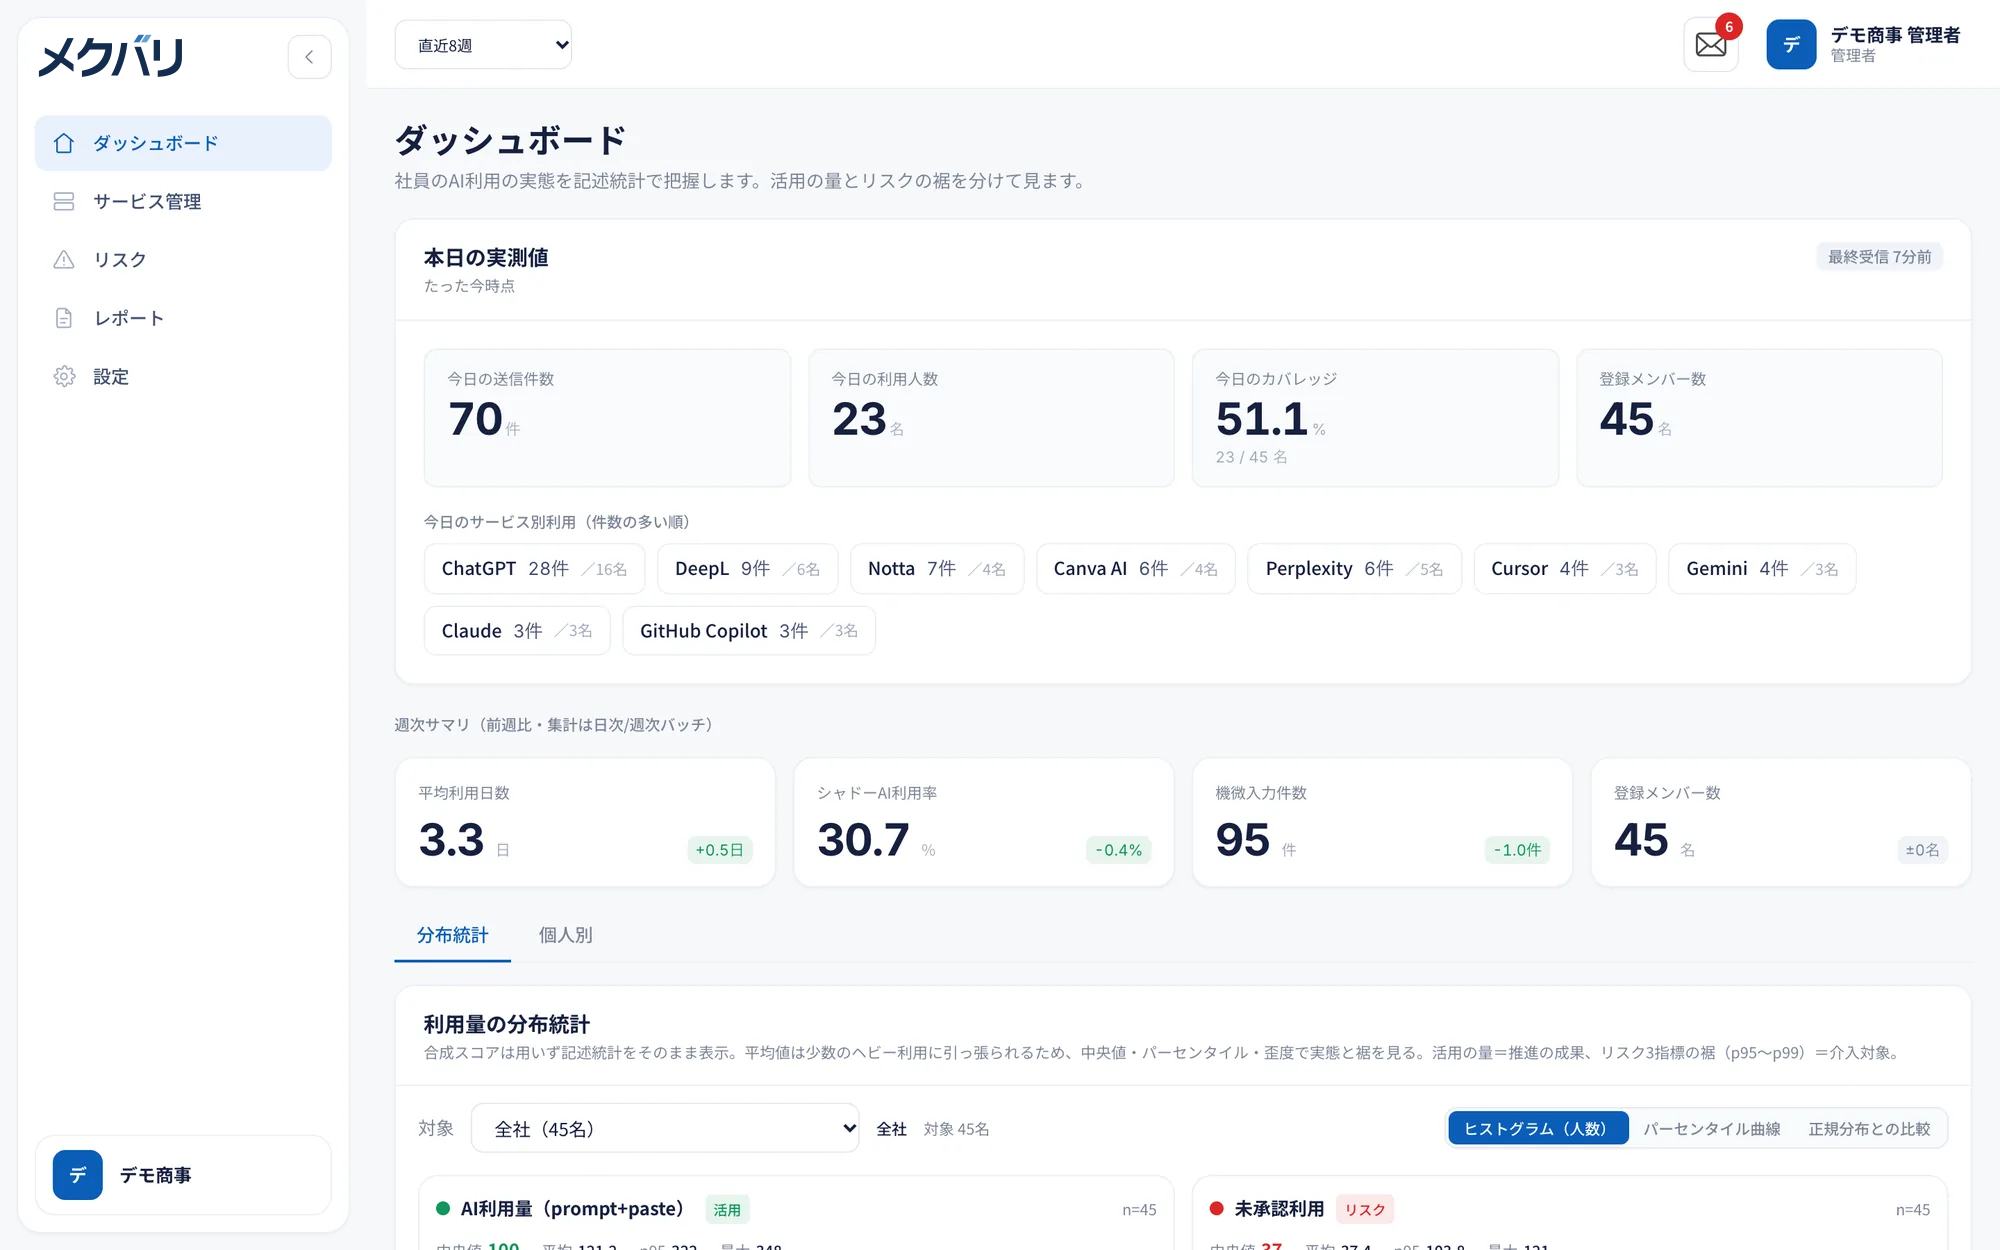Click the Gemini 4件 service chip
Screen dimensions: 2000x1250
(x=1762, y=569)
